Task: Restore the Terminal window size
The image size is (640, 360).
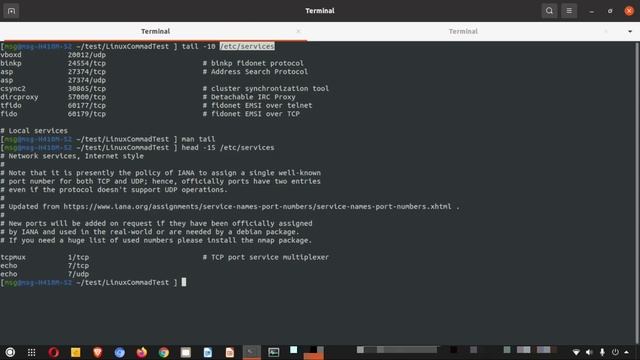Action: pos(610,11)
